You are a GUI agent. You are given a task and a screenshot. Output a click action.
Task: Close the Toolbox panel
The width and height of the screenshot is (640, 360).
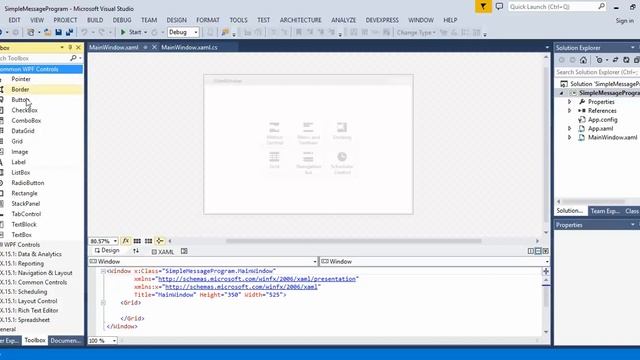tap(78, 47)
